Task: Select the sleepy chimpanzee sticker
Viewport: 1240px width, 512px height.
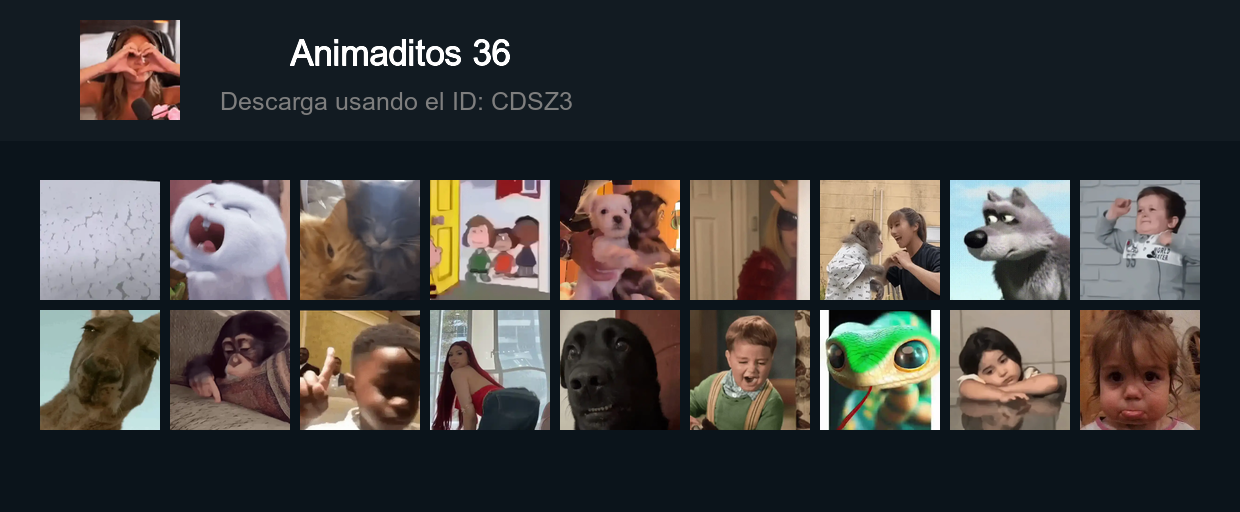Action: pos(230,370)
